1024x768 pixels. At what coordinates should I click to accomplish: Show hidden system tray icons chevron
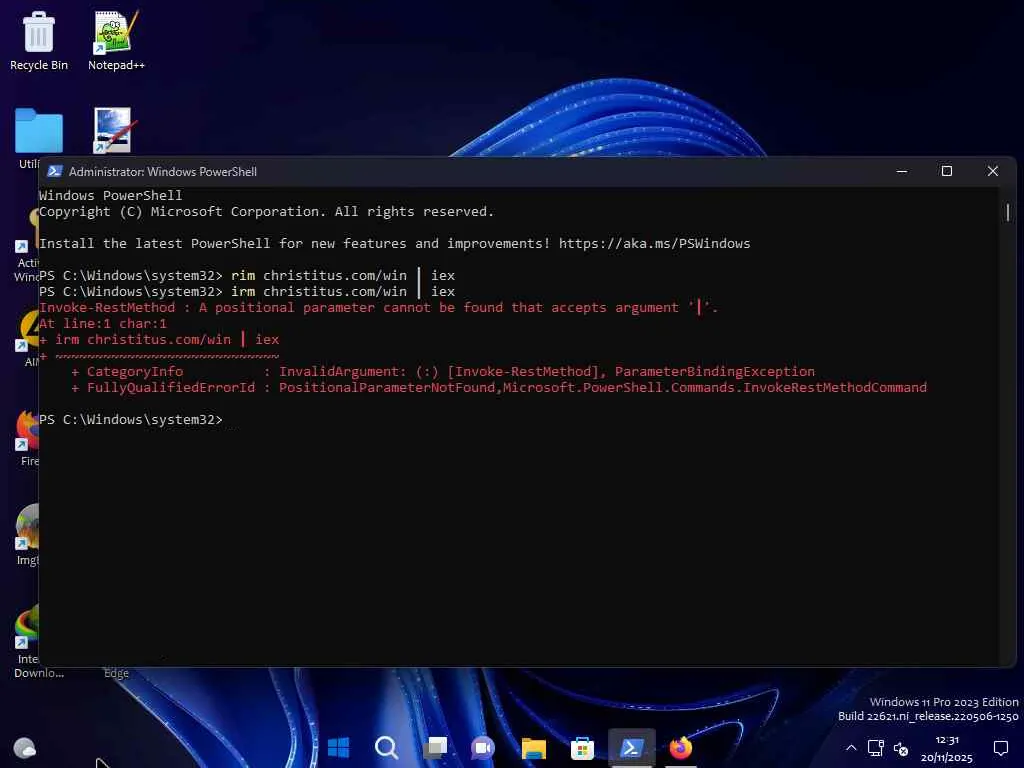(x=851, y=748)
